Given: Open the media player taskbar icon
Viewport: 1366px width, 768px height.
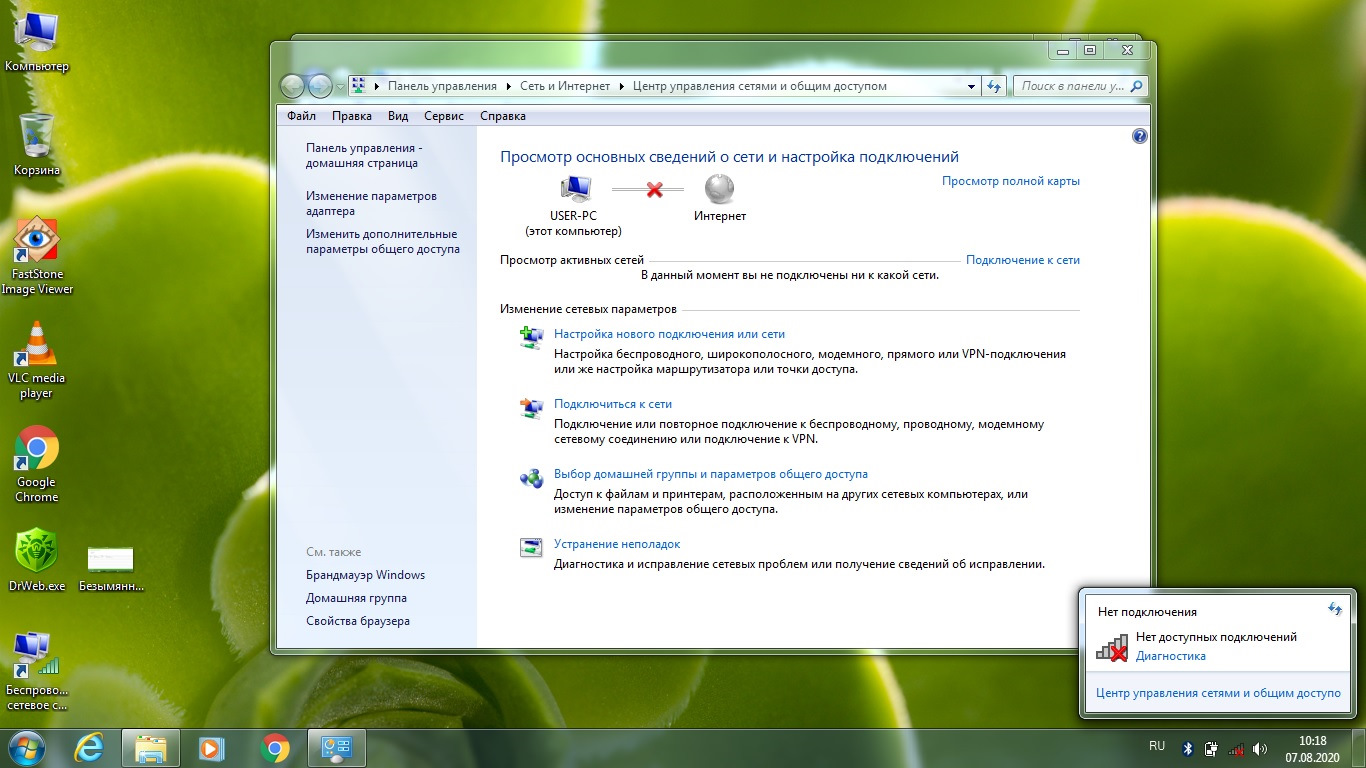Looking at the screenshot, I should coord(211,748).
